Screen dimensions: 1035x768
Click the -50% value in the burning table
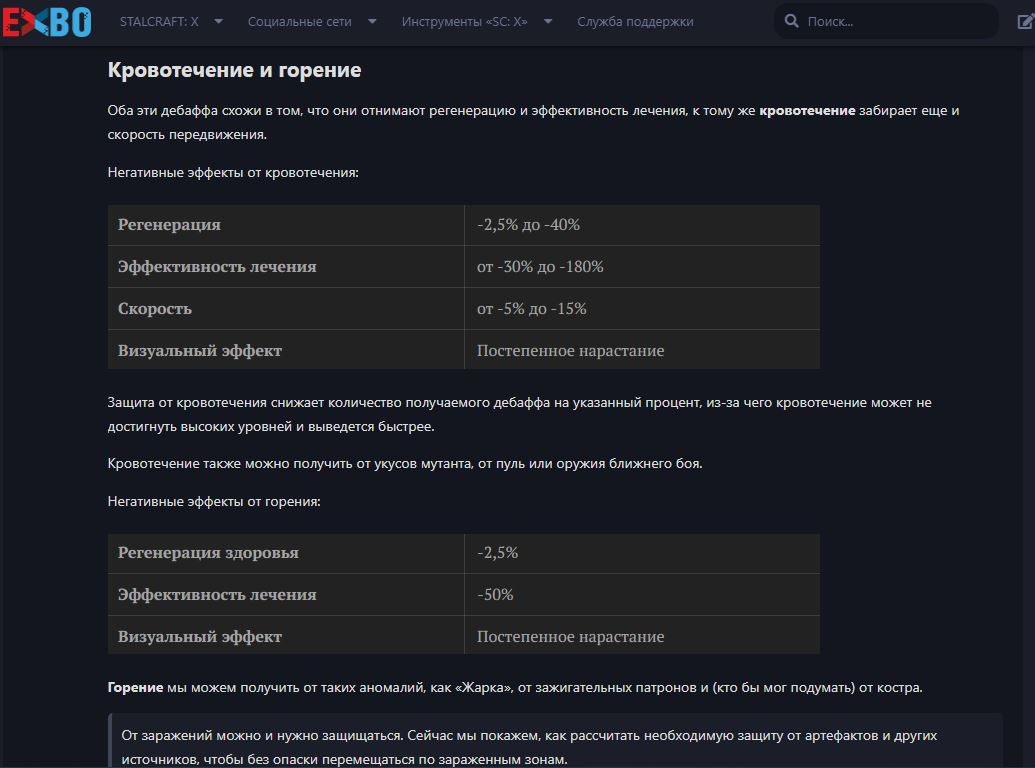tap(495, 595)
